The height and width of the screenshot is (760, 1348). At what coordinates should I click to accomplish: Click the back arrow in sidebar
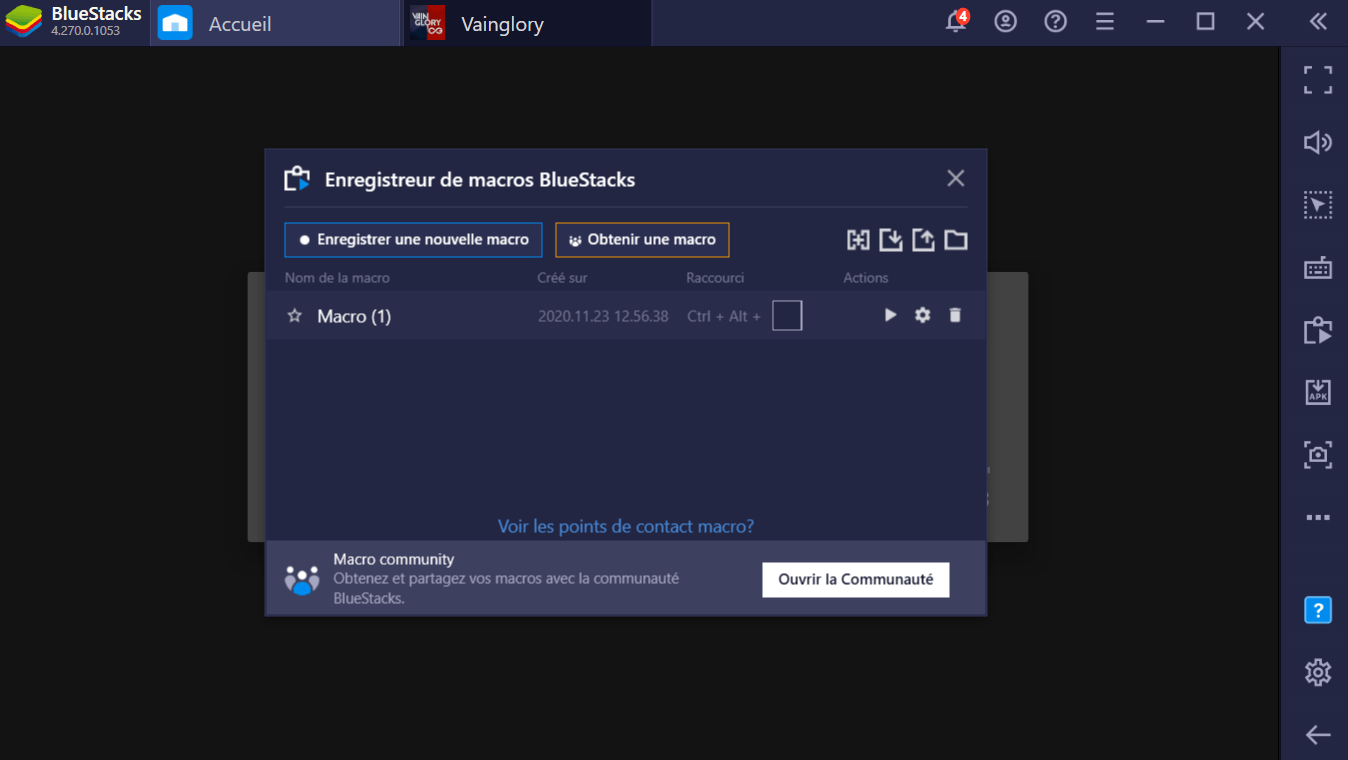coord(1318,735)
